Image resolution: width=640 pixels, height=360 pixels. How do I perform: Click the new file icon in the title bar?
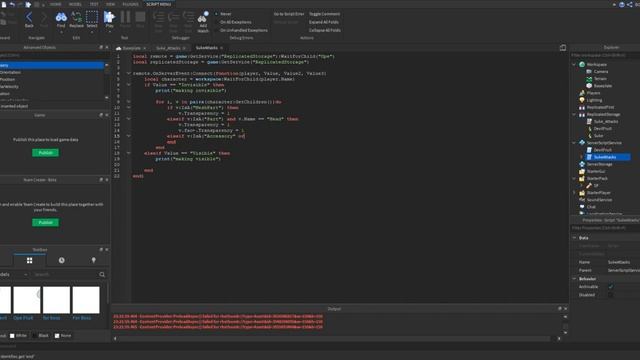pyautogui.click(x=4, y=4)
